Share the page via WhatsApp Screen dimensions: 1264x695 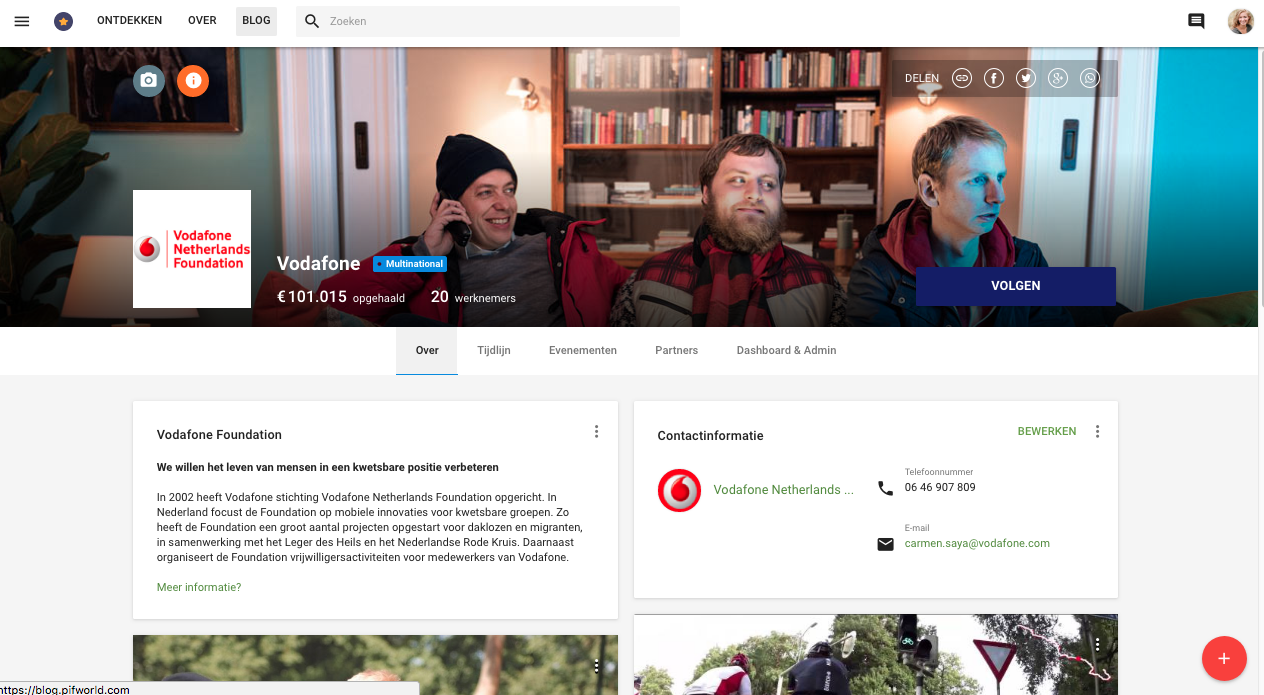click(x=1090, y=78)
